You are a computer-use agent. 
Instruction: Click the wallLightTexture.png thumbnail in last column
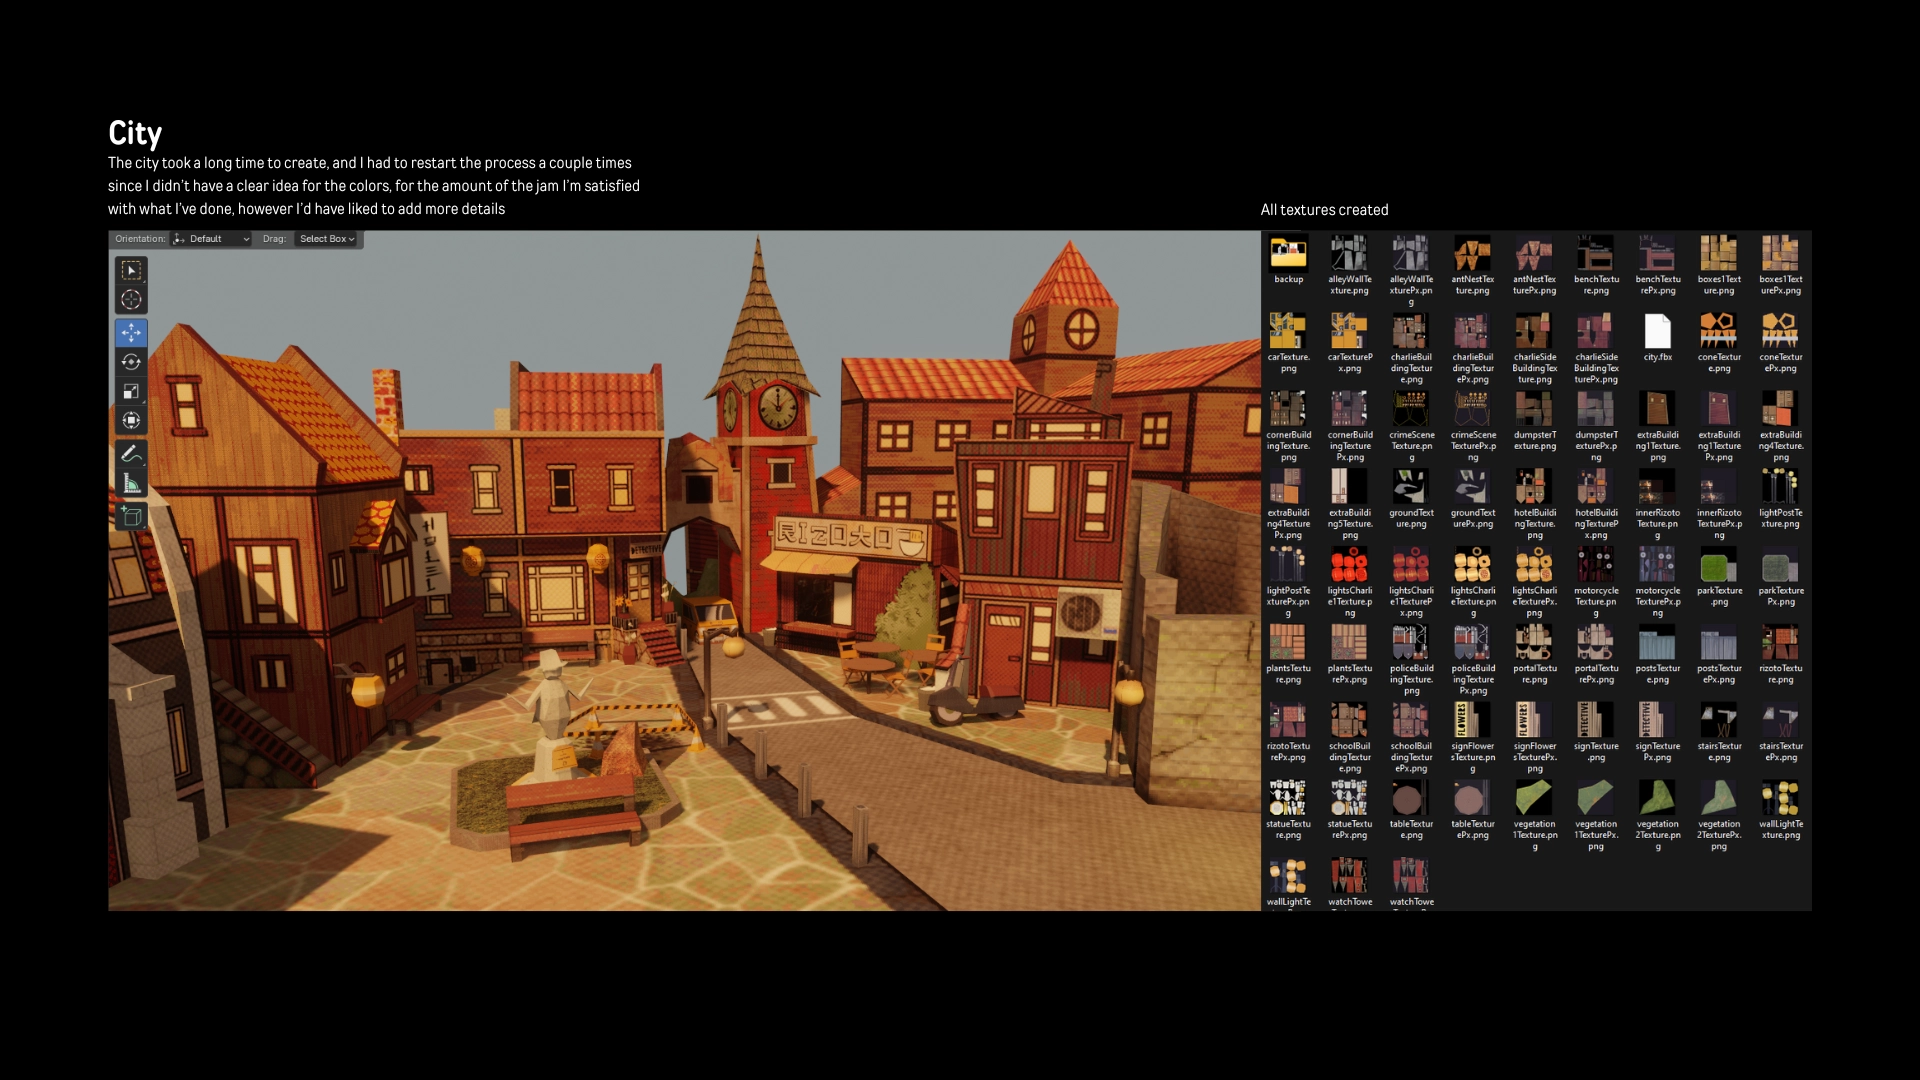tap(1781, 799)
